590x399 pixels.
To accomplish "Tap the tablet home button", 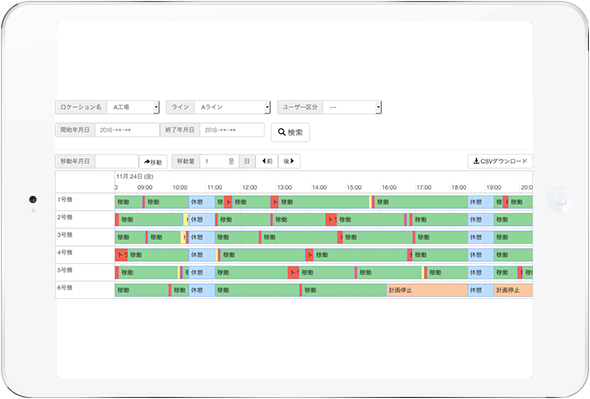I will [x=560, y=199].
